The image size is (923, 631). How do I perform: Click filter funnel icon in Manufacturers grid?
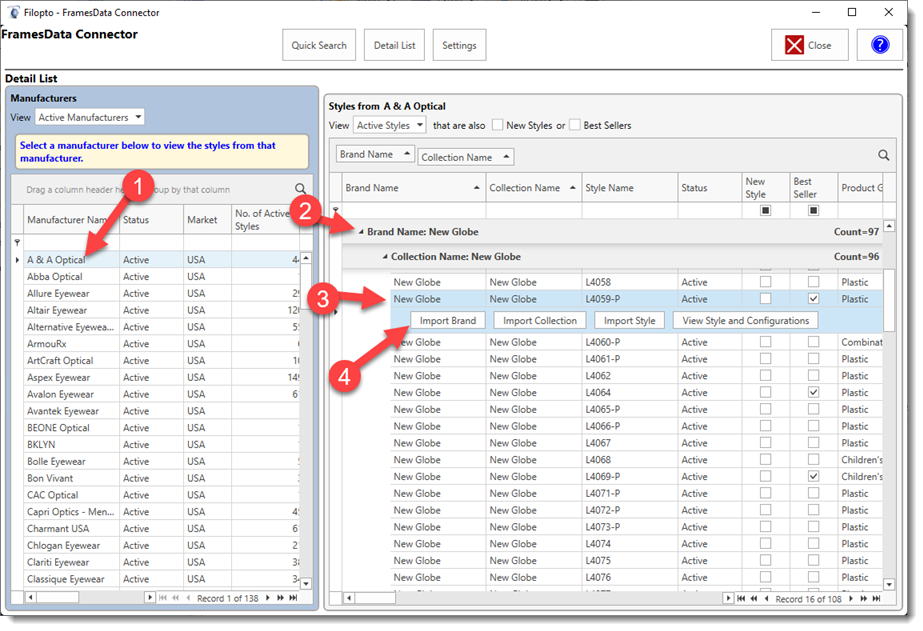[x=17, y=243]
